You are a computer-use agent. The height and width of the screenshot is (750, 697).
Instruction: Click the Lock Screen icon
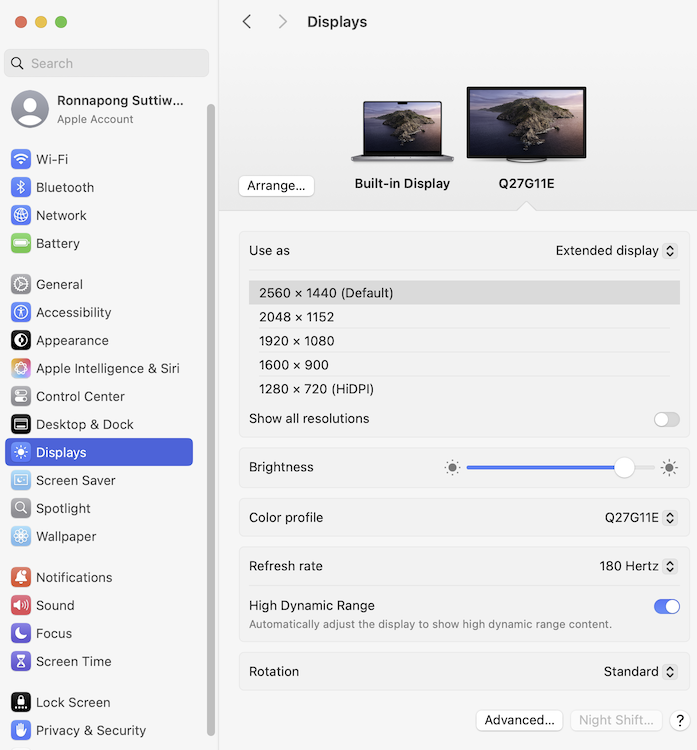pos(21,702)
